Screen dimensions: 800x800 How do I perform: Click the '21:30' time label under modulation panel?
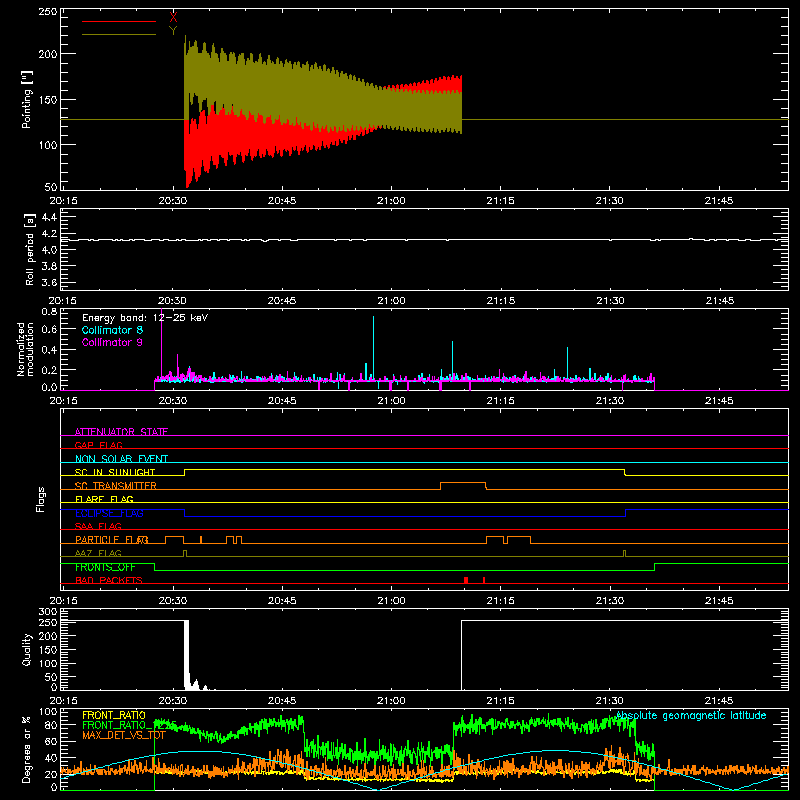(x=610, y=401)
